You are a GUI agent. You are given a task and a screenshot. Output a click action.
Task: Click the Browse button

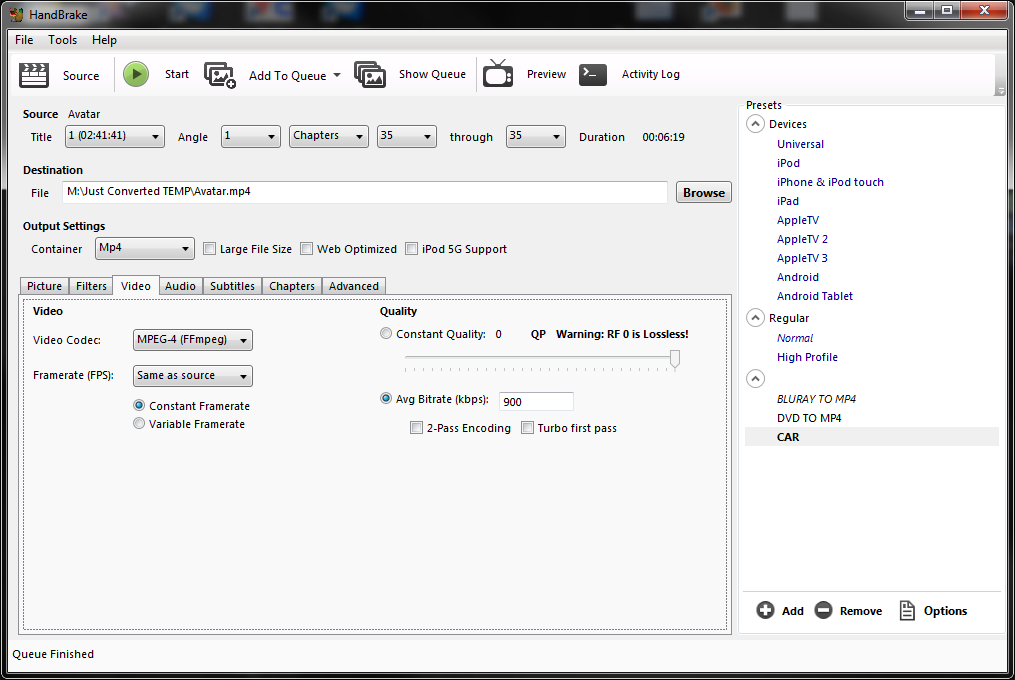[704, 192]
